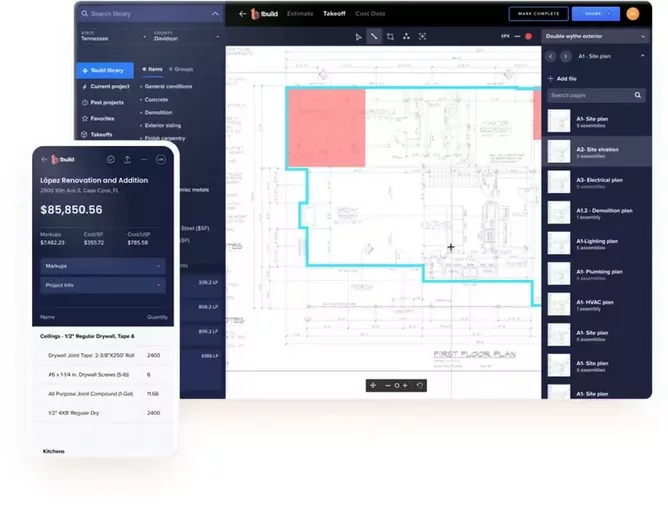Open the Double wythe exterior dropdown

pos(595,36)
